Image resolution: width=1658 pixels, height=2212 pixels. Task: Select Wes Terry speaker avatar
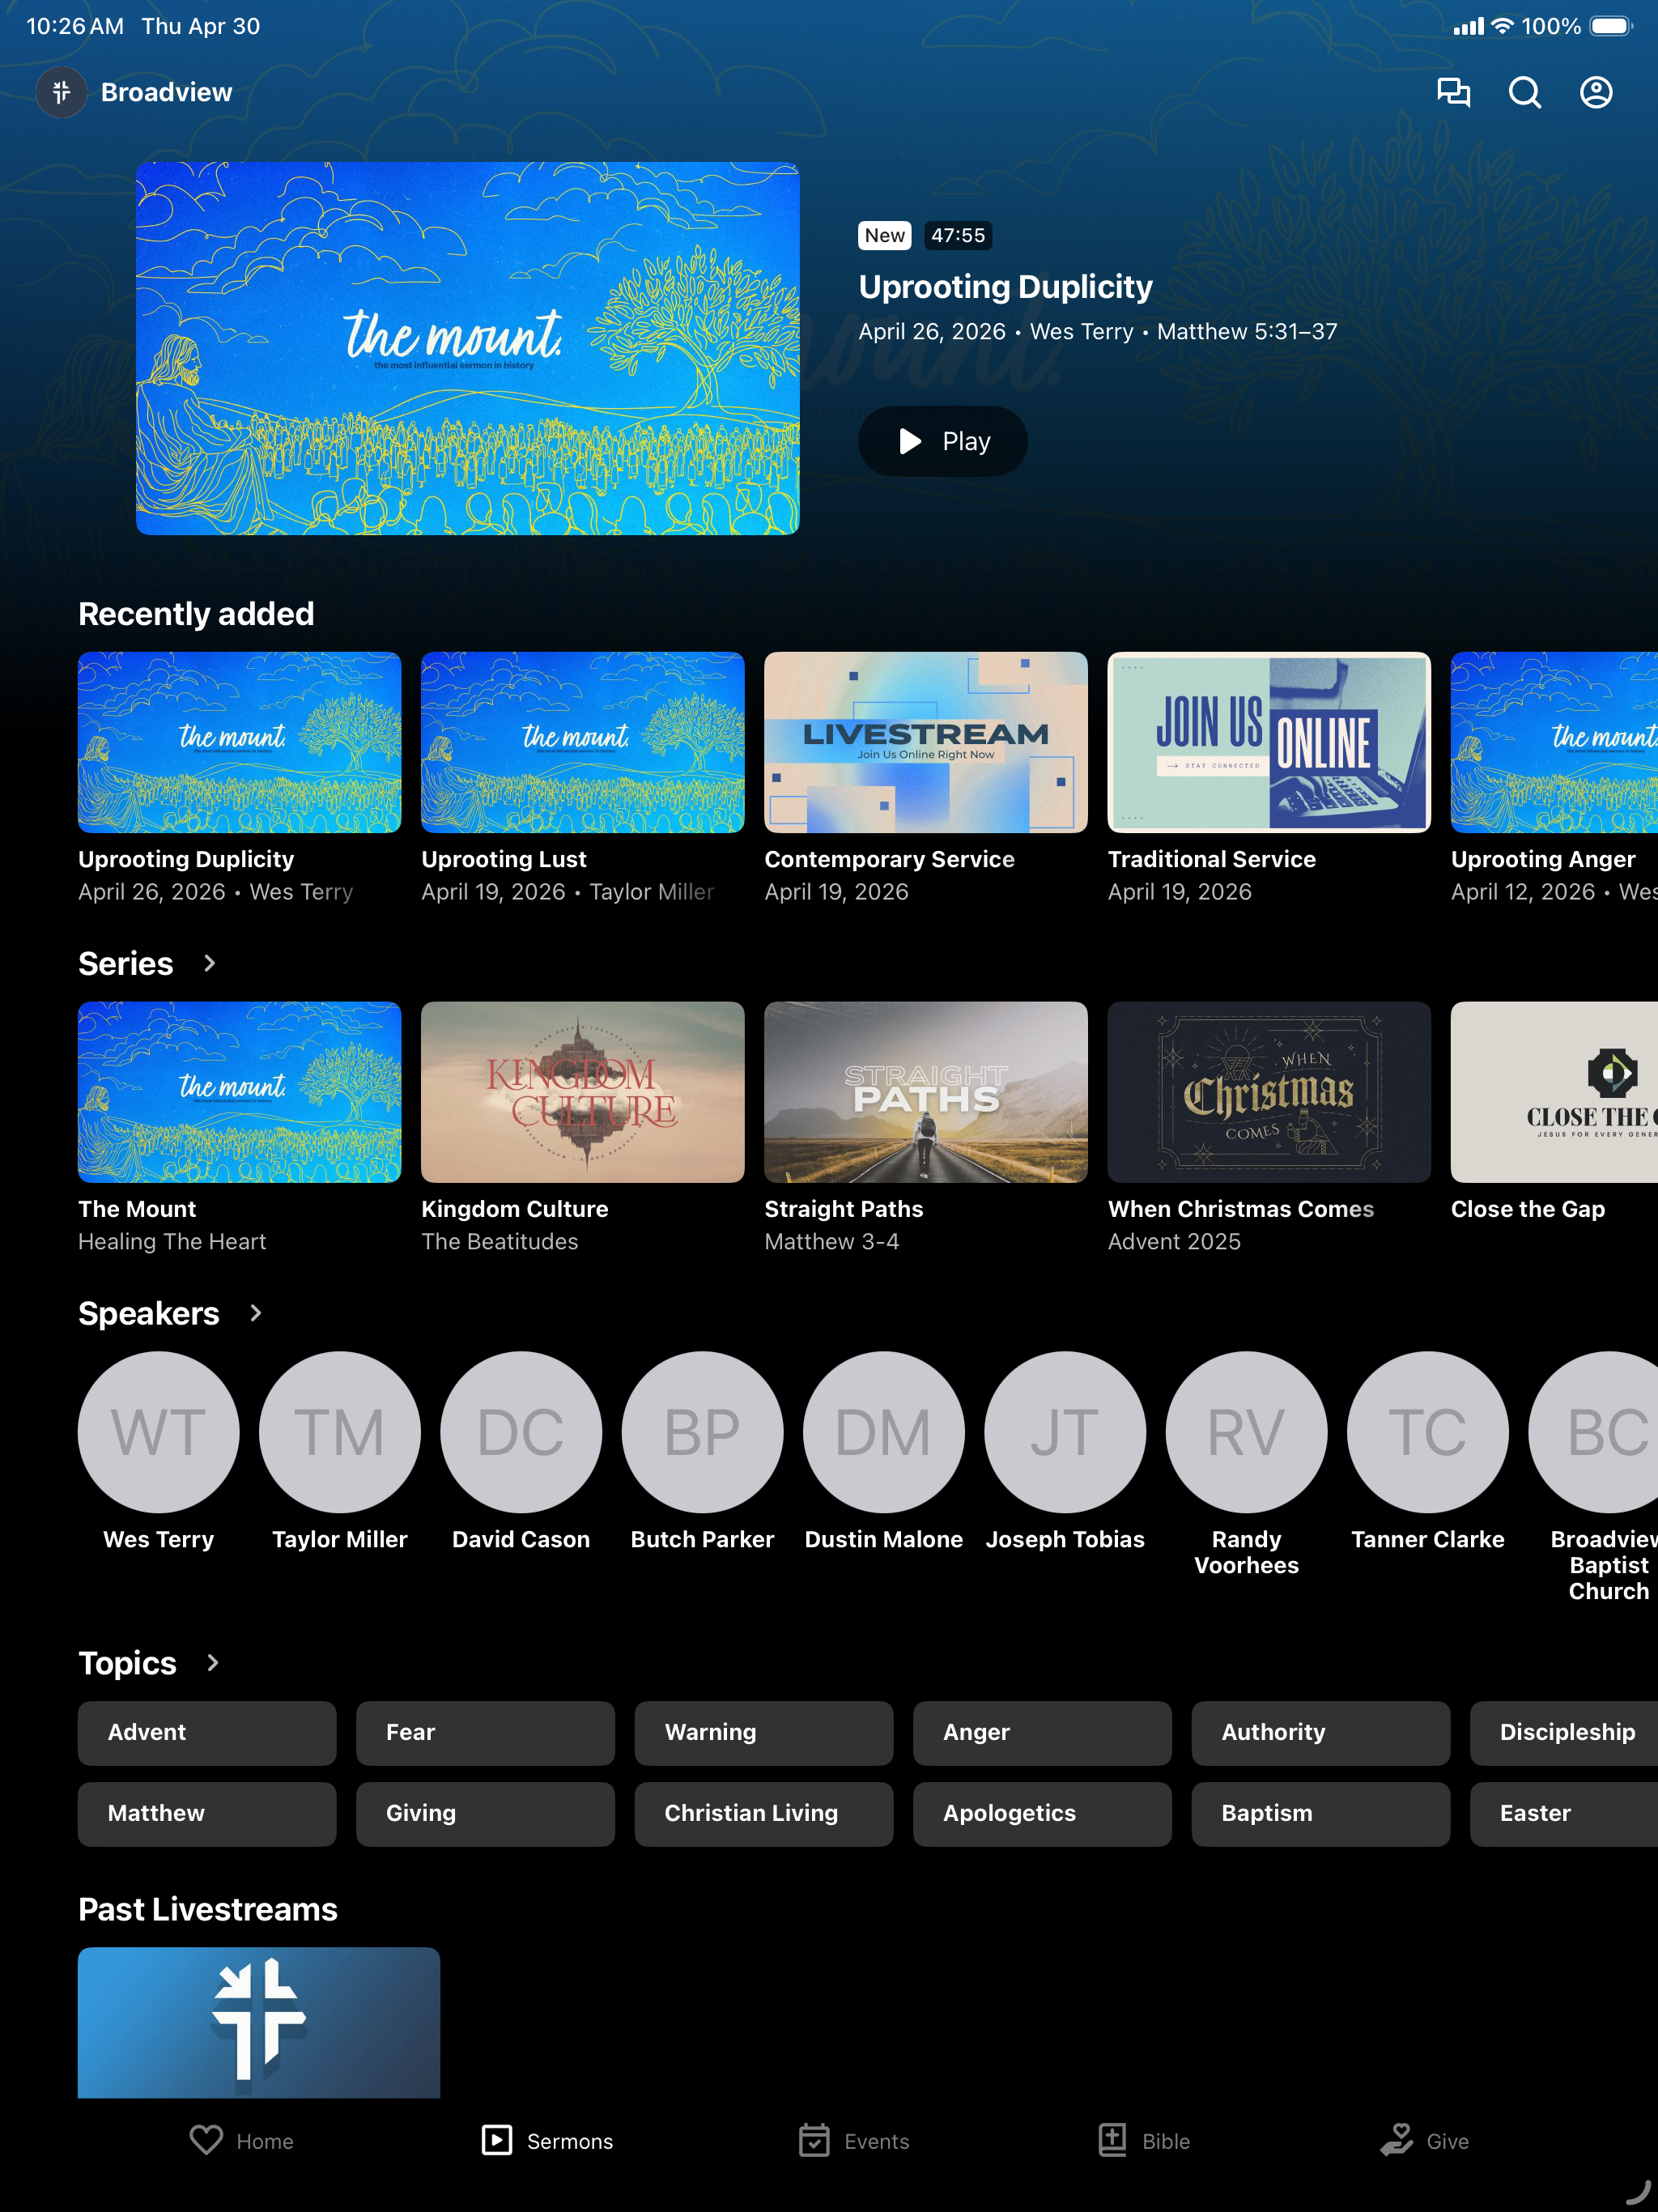[158, 1431]
